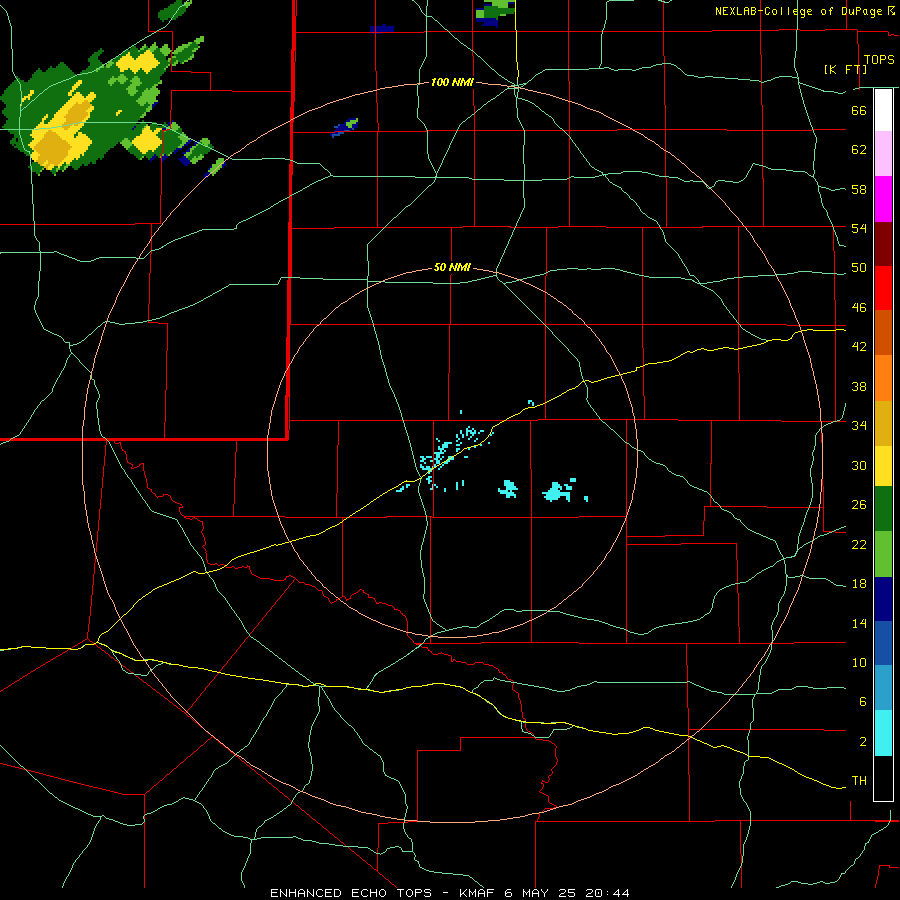
Task: Click the gold legend color segment
Action: (883, 423)
